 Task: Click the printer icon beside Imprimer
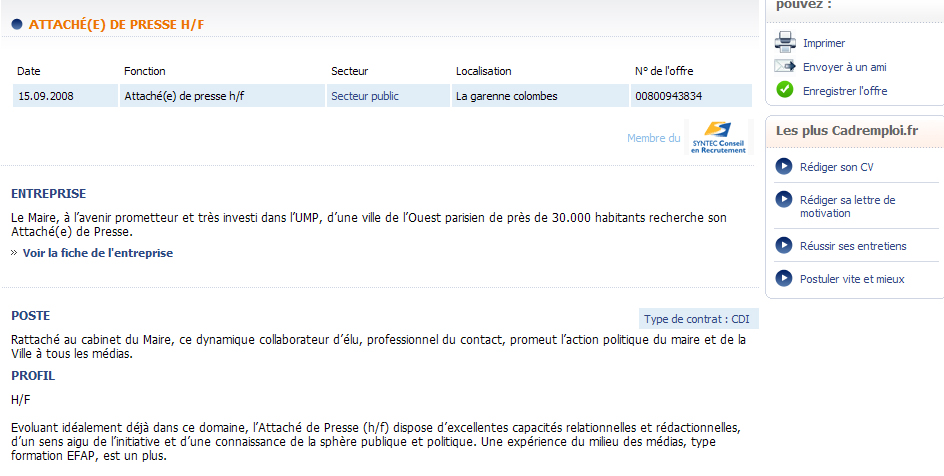(785, 42)
